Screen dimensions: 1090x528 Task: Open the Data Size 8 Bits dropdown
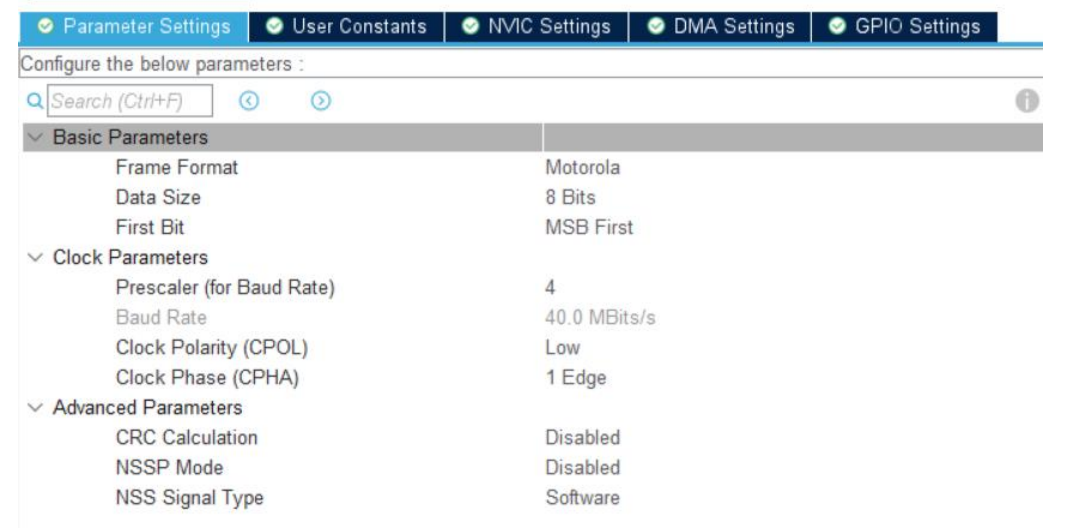[570, 197]
